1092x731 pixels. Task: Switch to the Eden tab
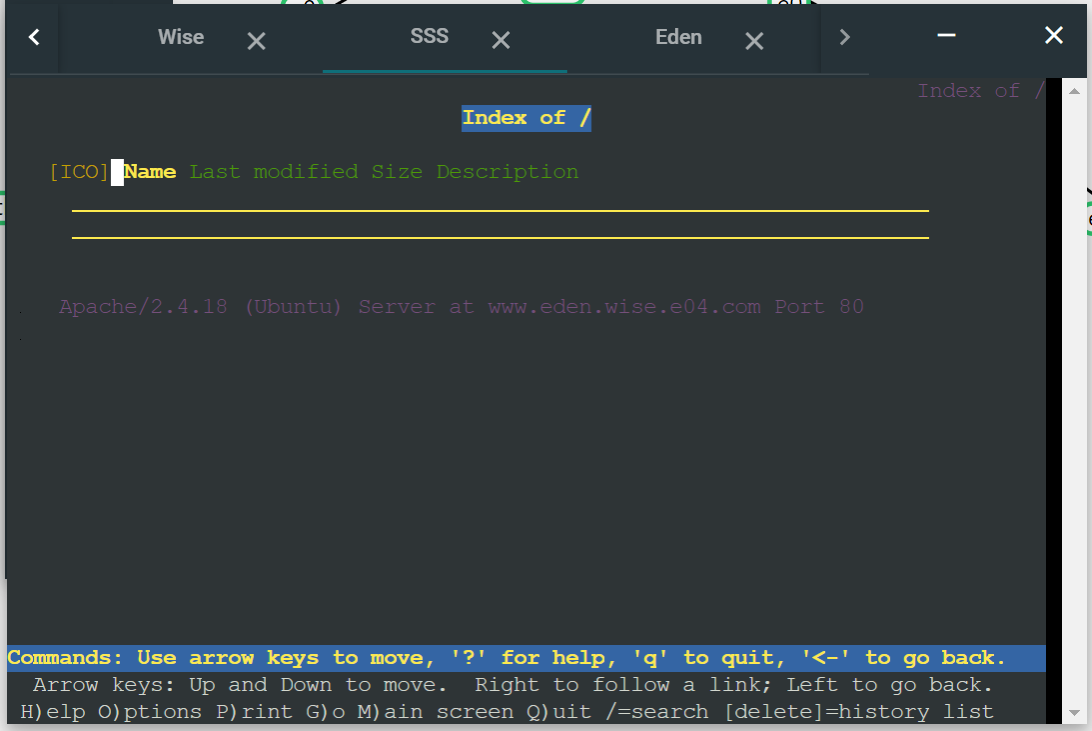pos(678,37)
